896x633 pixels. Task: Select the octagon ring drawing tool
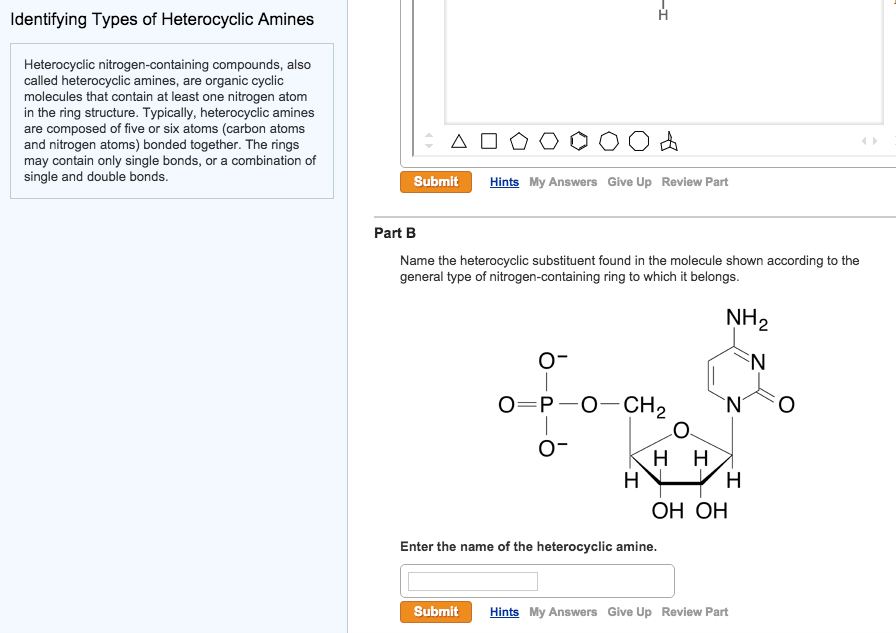pyautogui.click(x=639, y=141)
